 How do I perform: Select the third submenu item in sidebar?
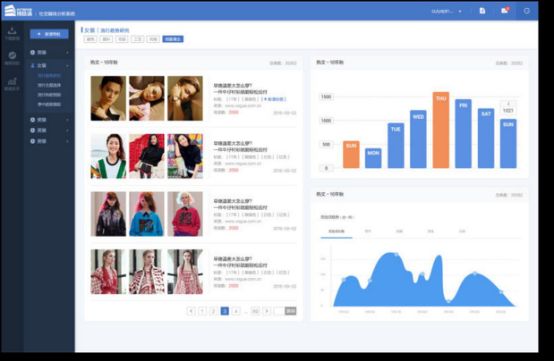[49, 95]
